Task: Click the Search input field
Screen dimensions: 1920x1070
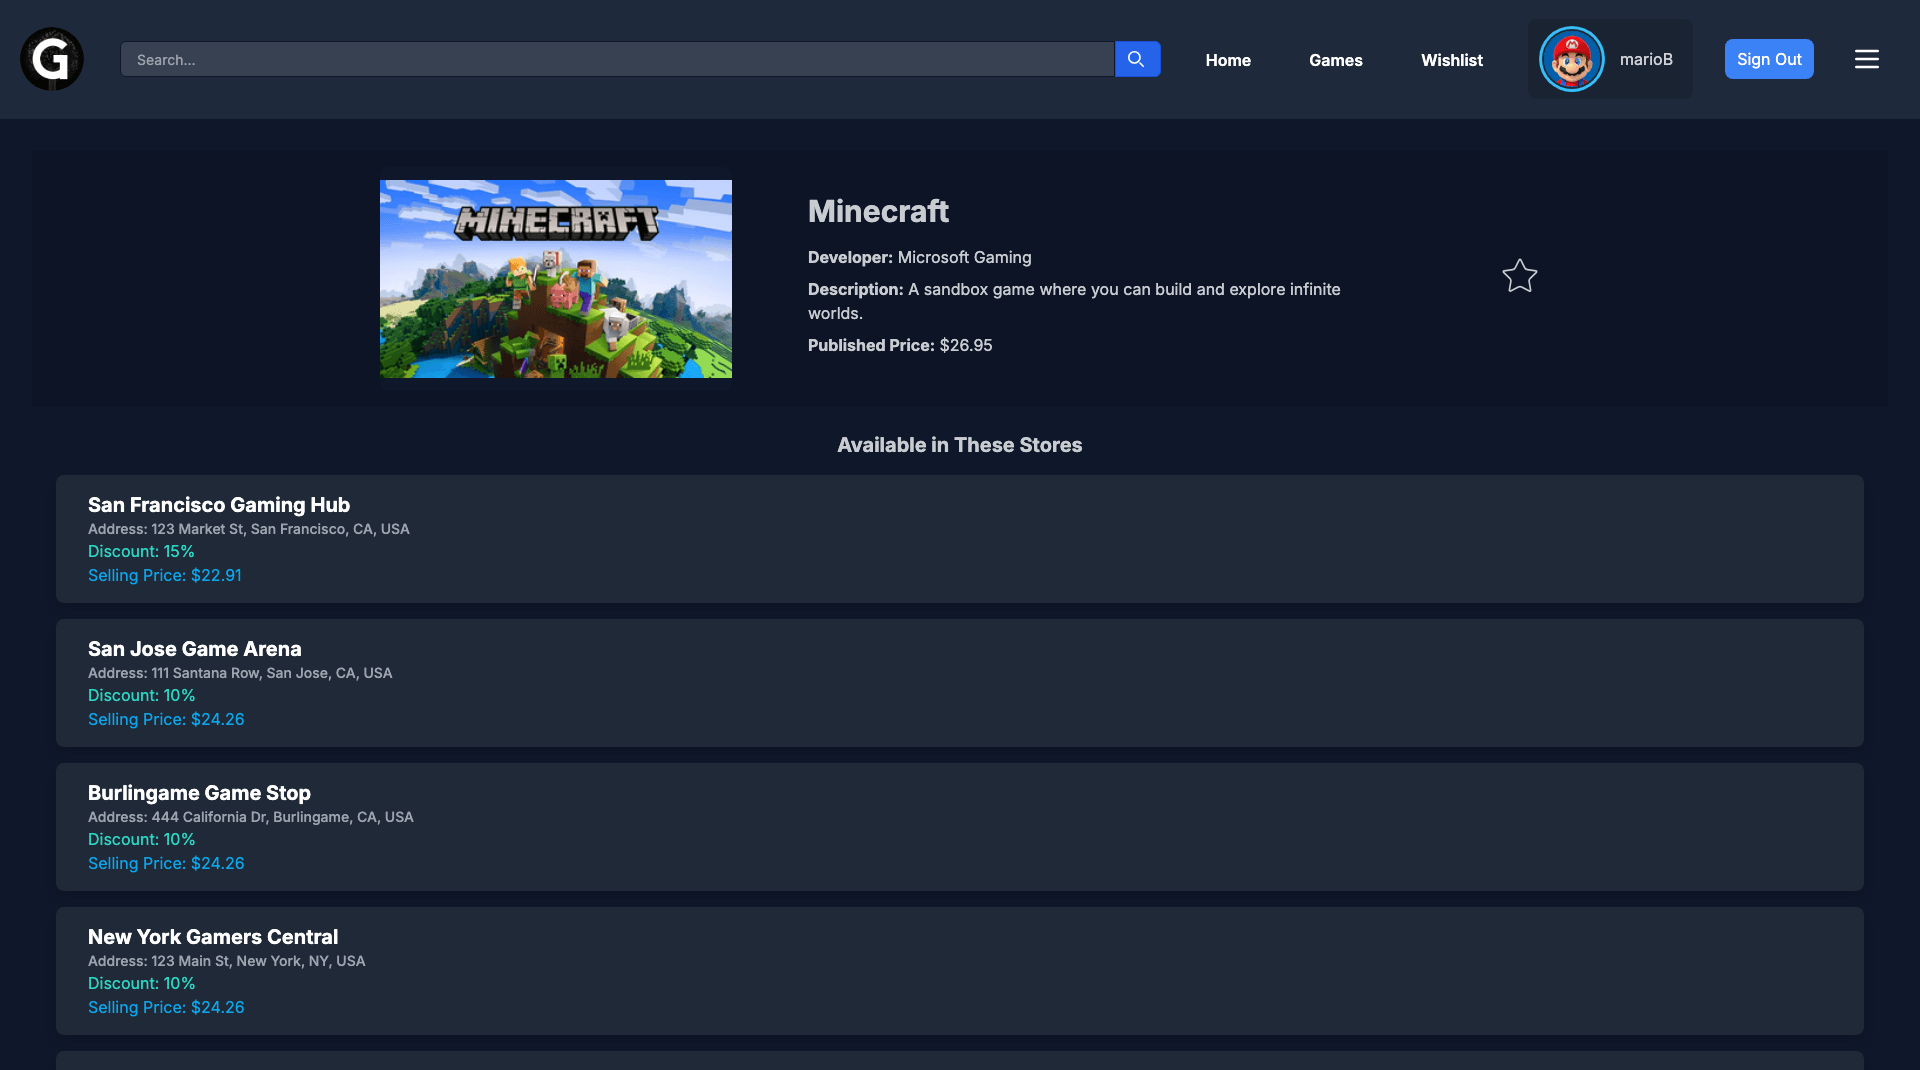Action: (x=617, y=59)
